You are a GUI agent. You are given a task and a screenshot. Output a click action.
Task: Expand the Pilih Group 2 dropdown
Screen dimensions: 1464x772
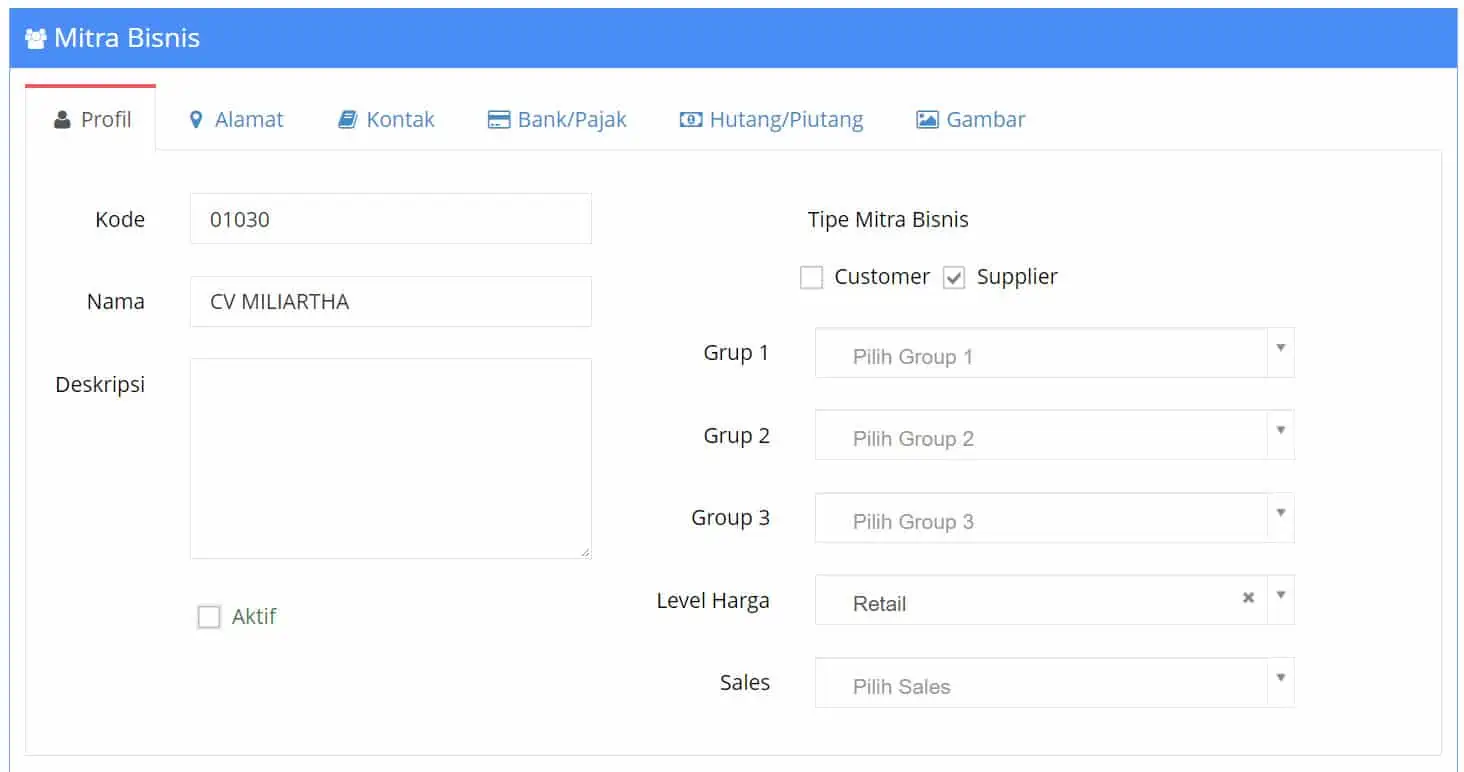click(x=1054, y=435)
